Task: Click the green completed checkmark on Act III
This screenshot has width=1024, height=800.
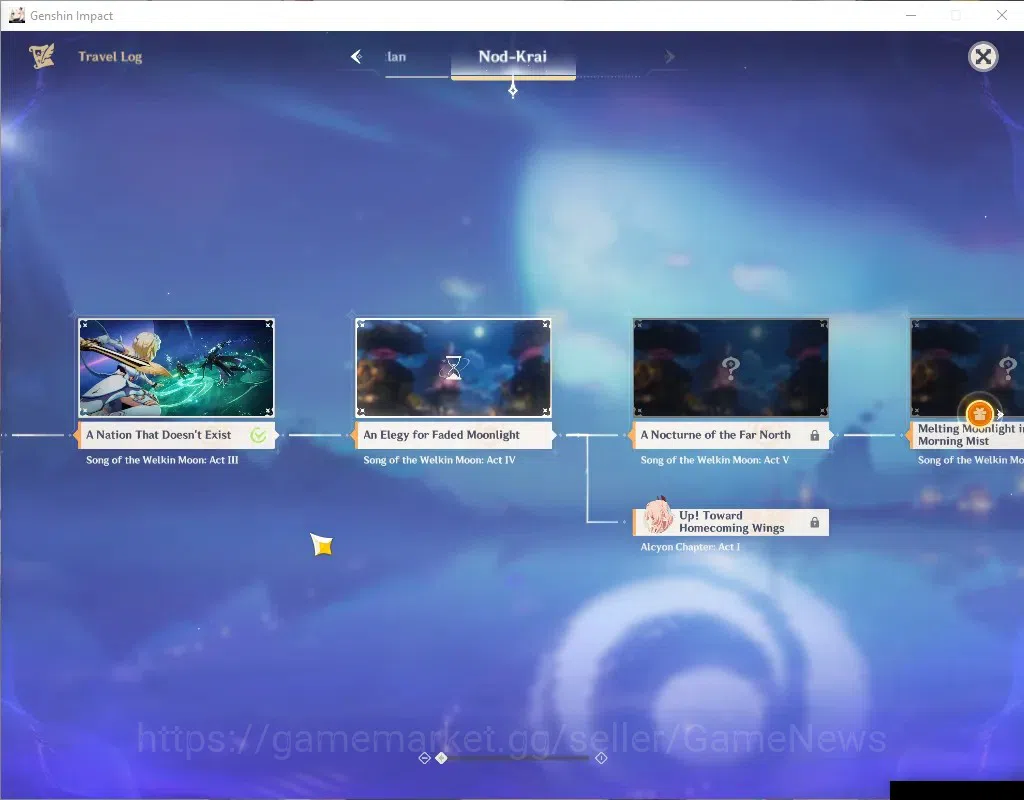Action: [259, 435]
